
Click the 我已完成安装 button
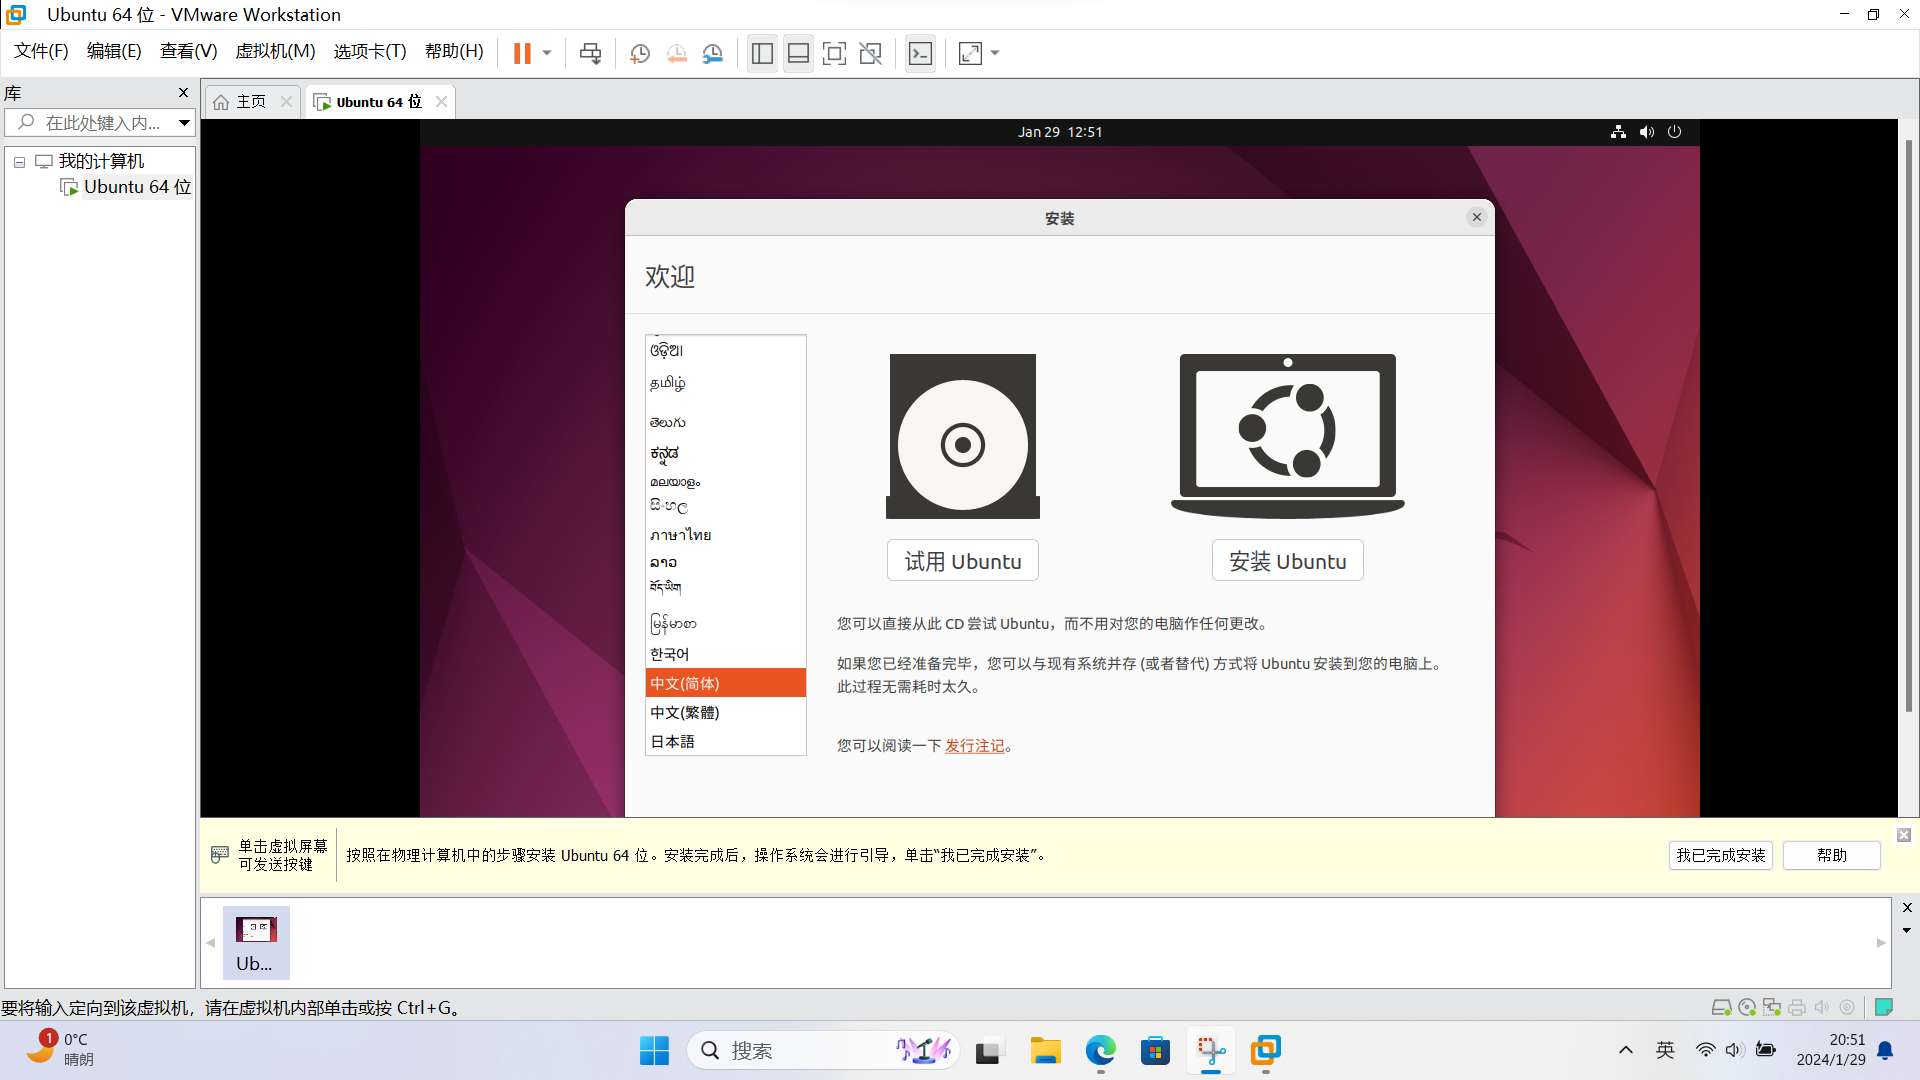(x=1721, y=856)
